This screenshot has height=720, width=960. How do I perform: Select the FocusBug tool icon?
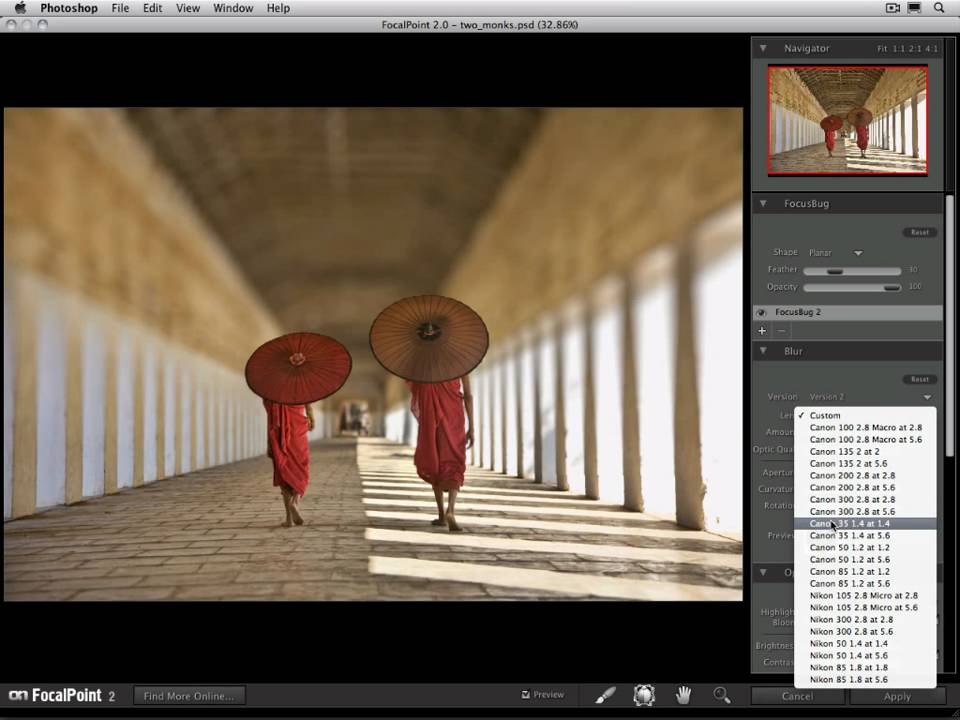tap(644, 695)
